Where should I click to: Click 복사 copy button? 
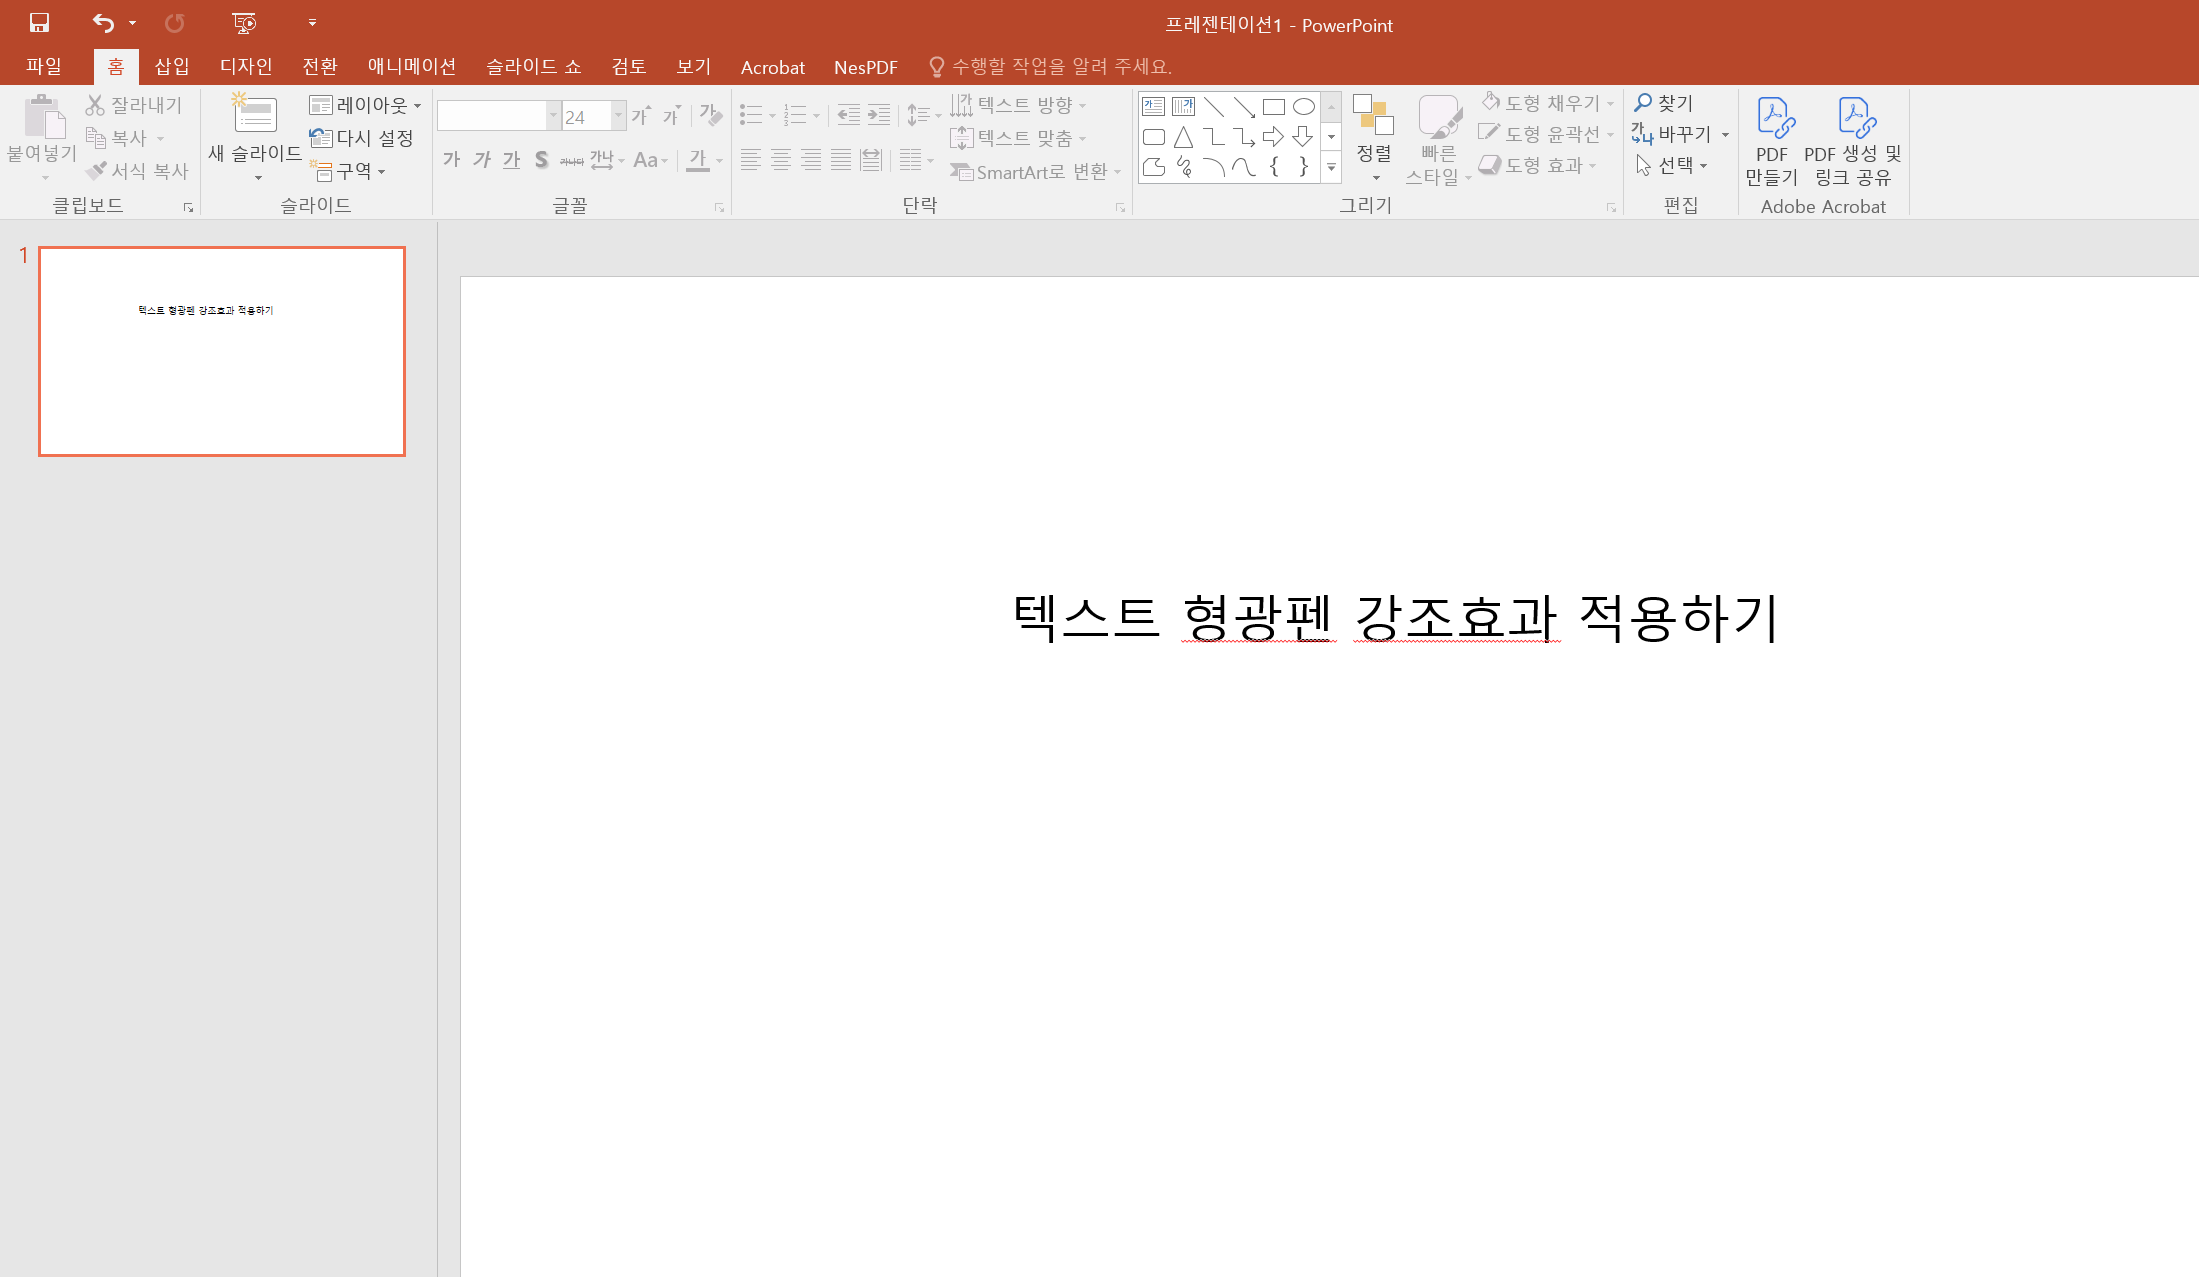pos(118,138)
